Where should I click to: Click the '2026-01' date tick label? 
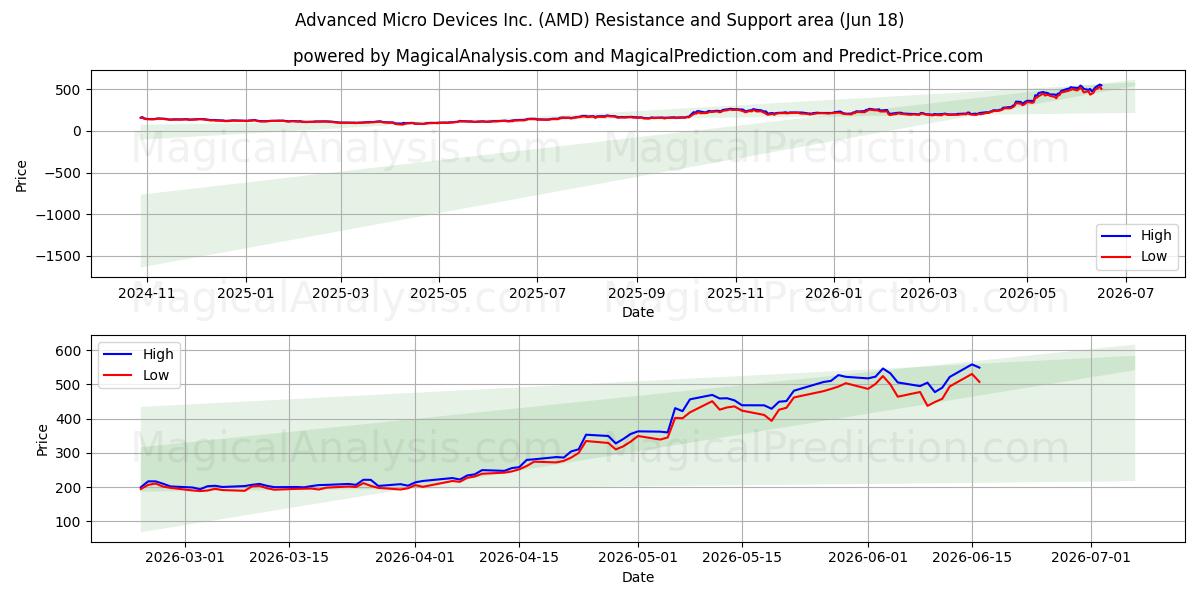[x=833, y=293]
